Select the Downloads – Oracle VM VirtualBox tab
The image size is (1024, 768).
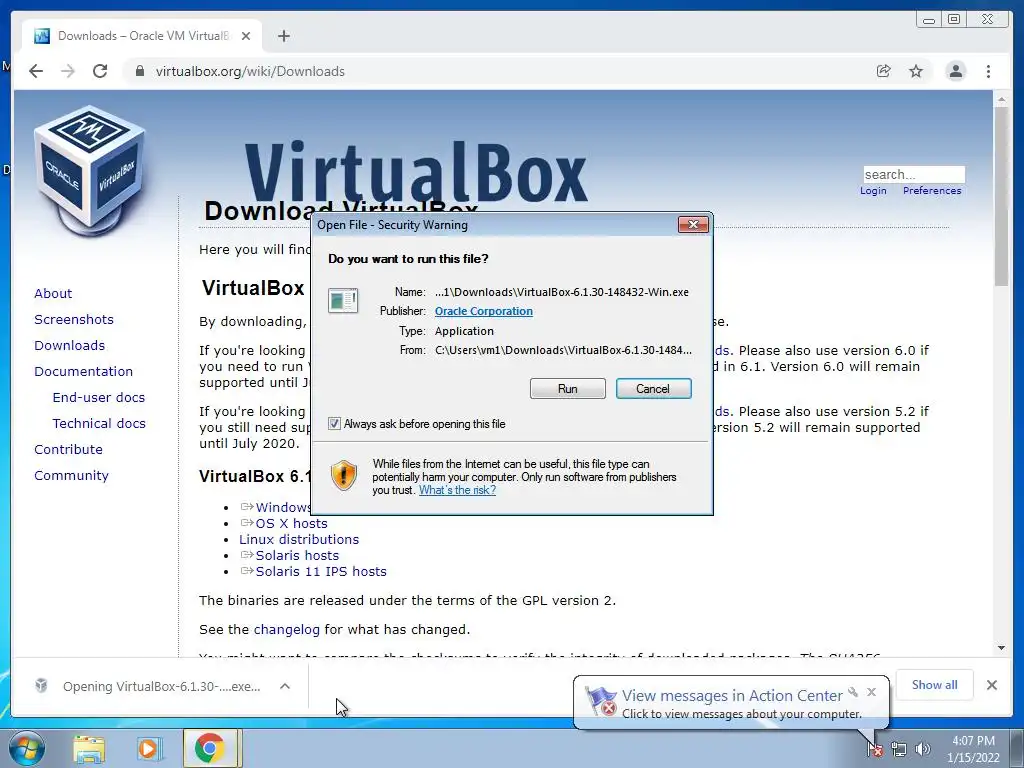pyautogui.click(x=142, y=36)
